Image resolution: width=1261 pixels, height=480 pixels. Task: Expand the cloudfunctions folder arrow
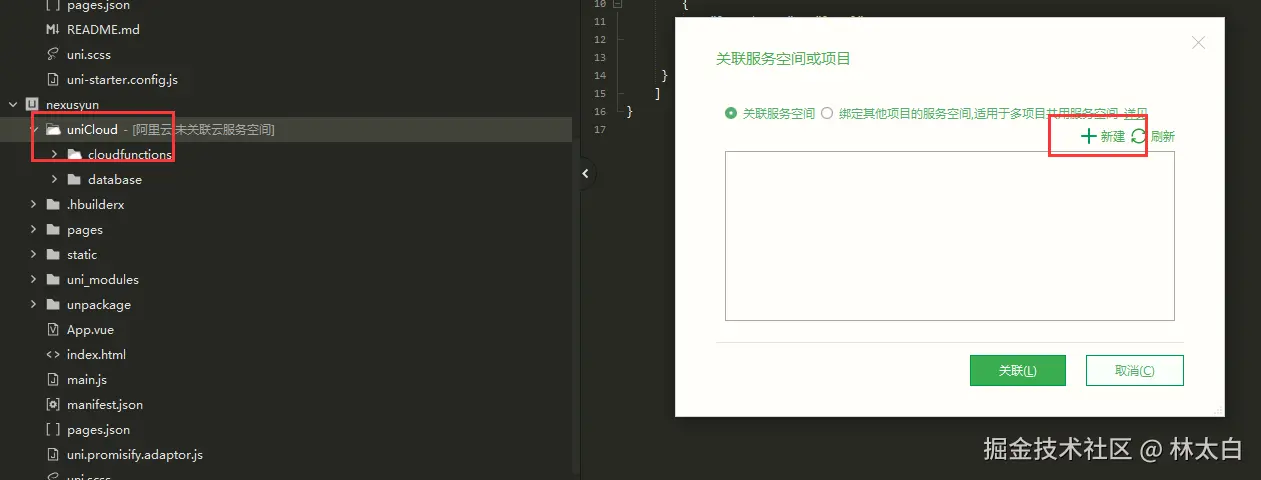pos(54,154)
